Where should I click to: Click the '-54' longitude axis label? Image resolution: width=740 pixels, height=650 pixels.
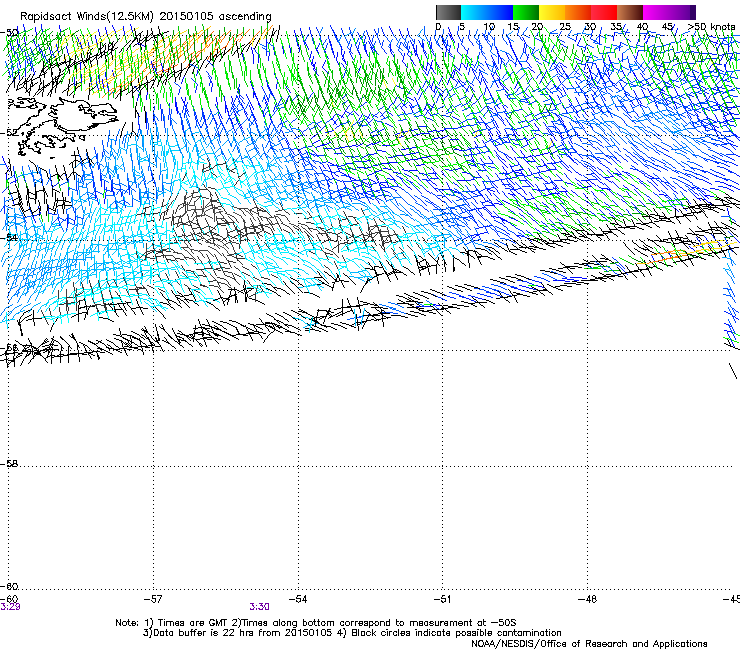click(298, 599)
